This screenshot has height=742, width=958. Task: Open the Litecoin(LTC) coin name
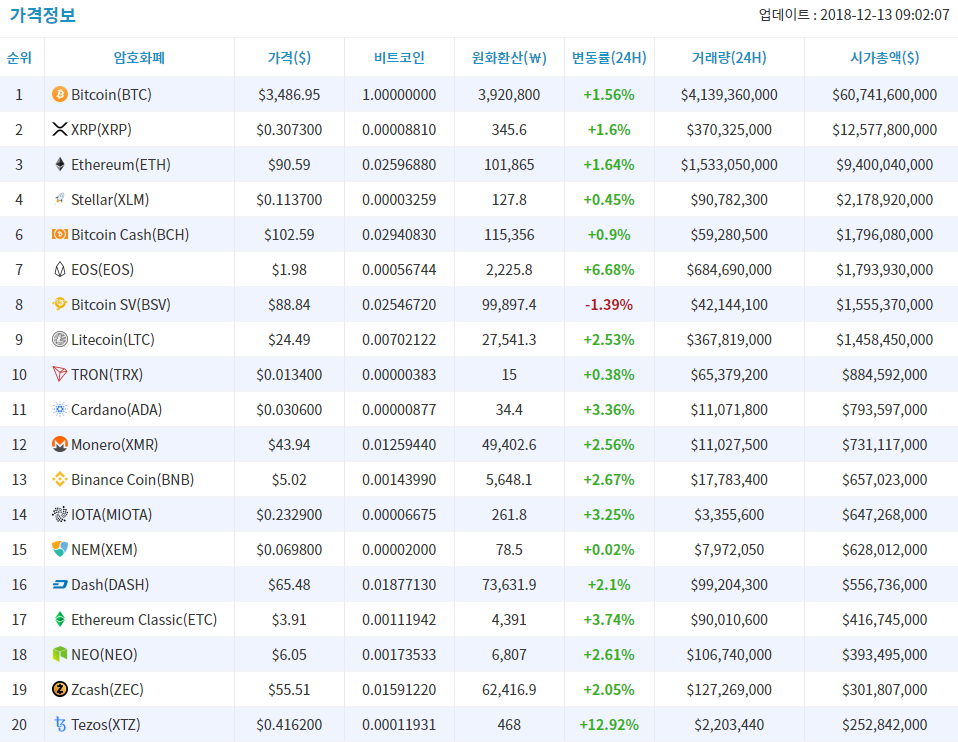click(x=113, y=339)
